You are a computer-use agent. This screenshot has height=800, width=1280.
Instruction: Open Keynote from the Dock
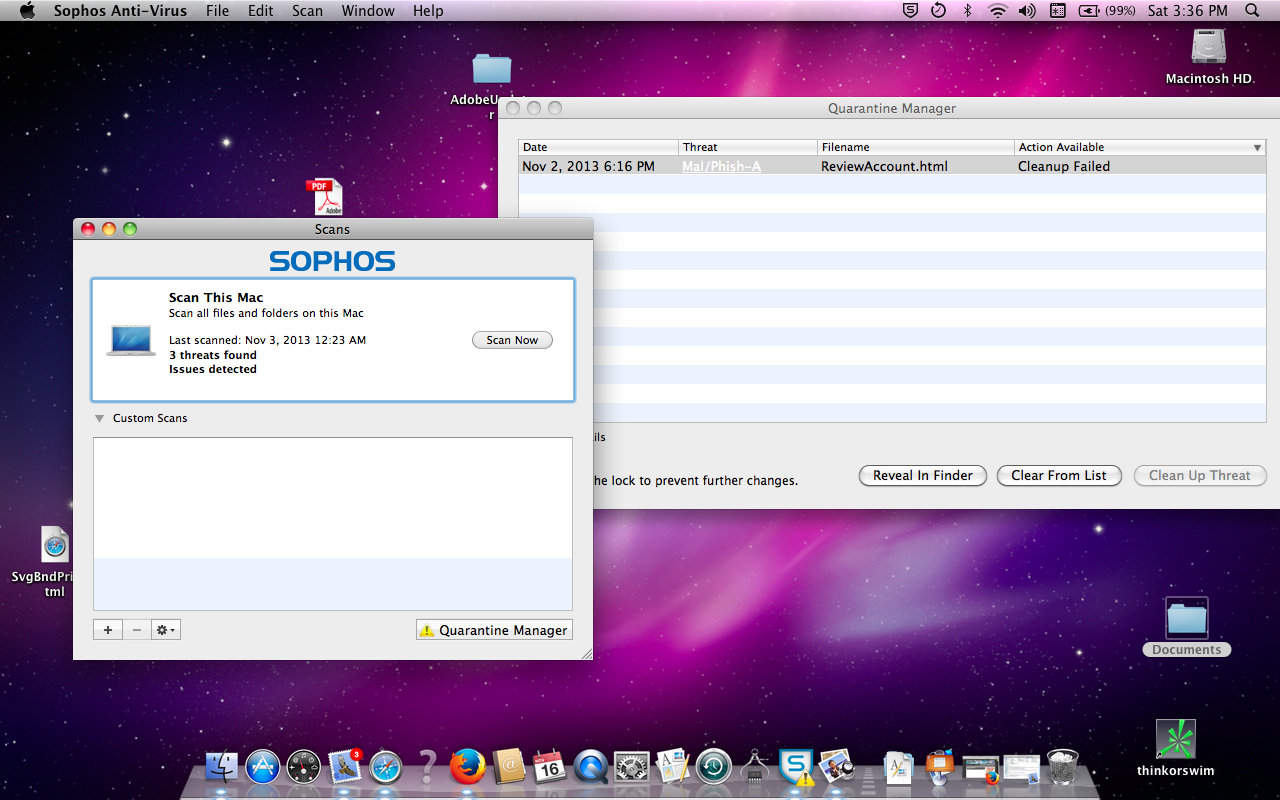(940, 767)
